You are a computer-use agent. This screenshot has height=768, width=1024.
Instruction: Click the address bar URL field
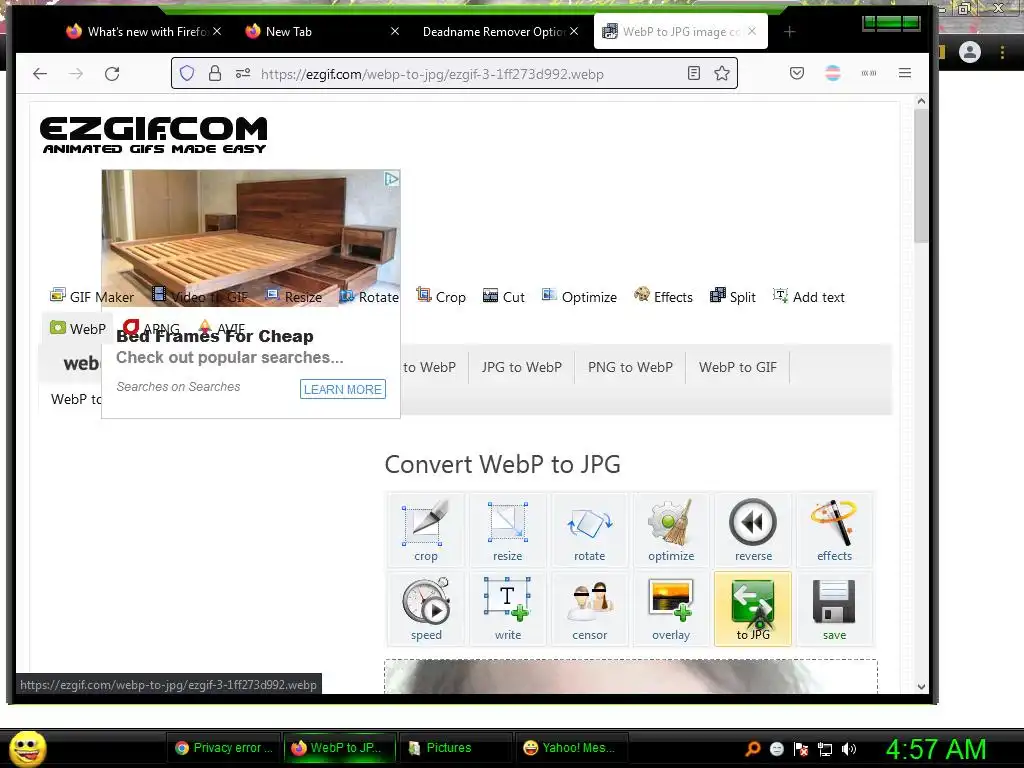(457, 74)
